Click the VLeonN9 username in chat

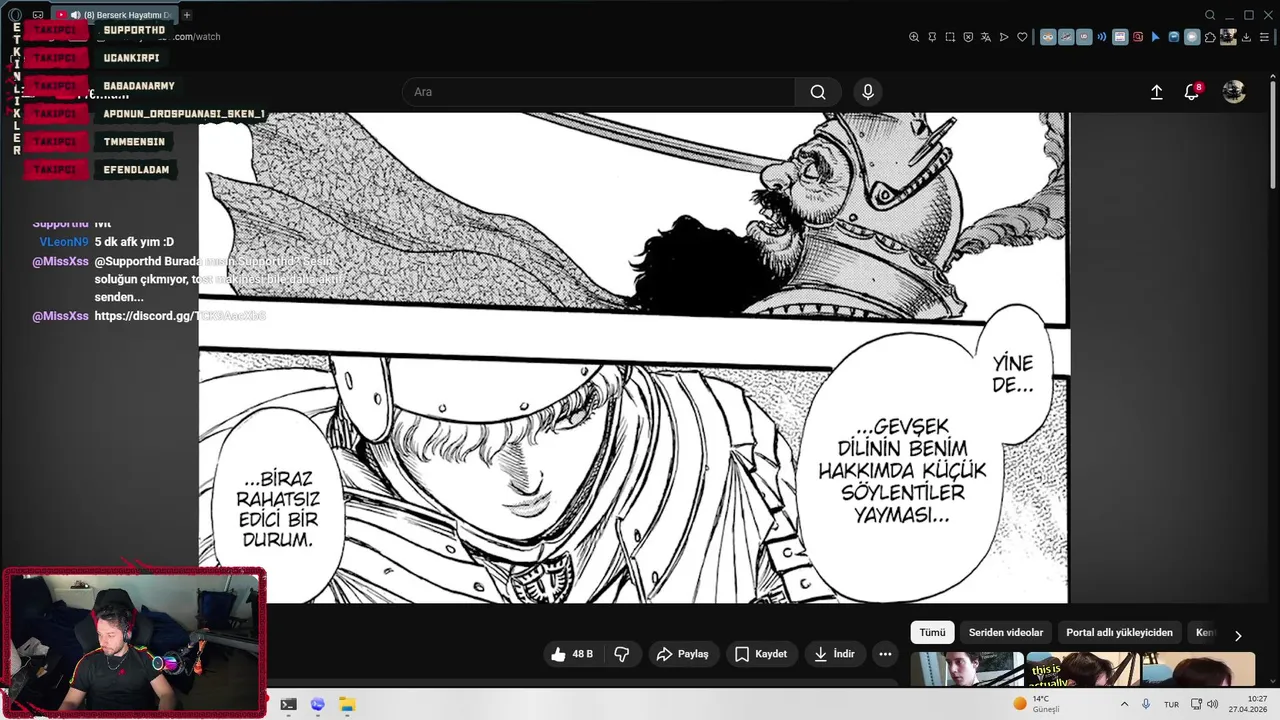tap(64, 242)
